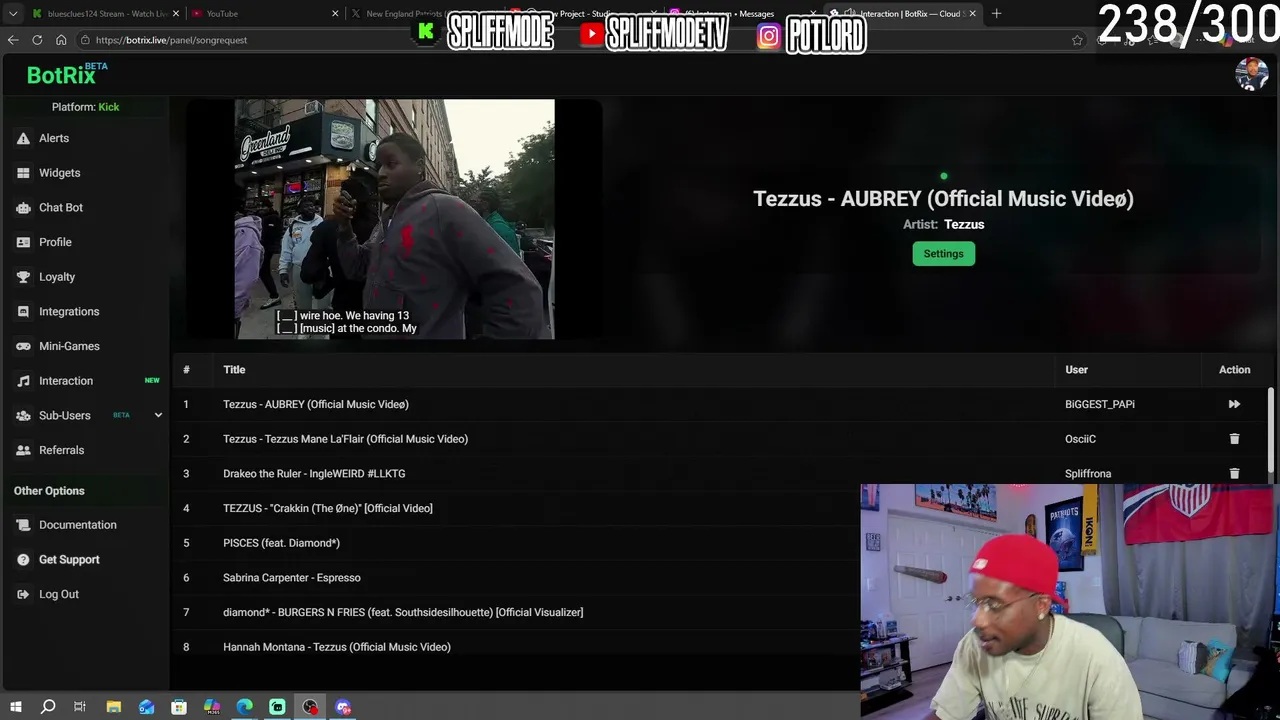The image size is (1280, 720).
Task: Open Windows taskbar search
Action: click(48, 707)
